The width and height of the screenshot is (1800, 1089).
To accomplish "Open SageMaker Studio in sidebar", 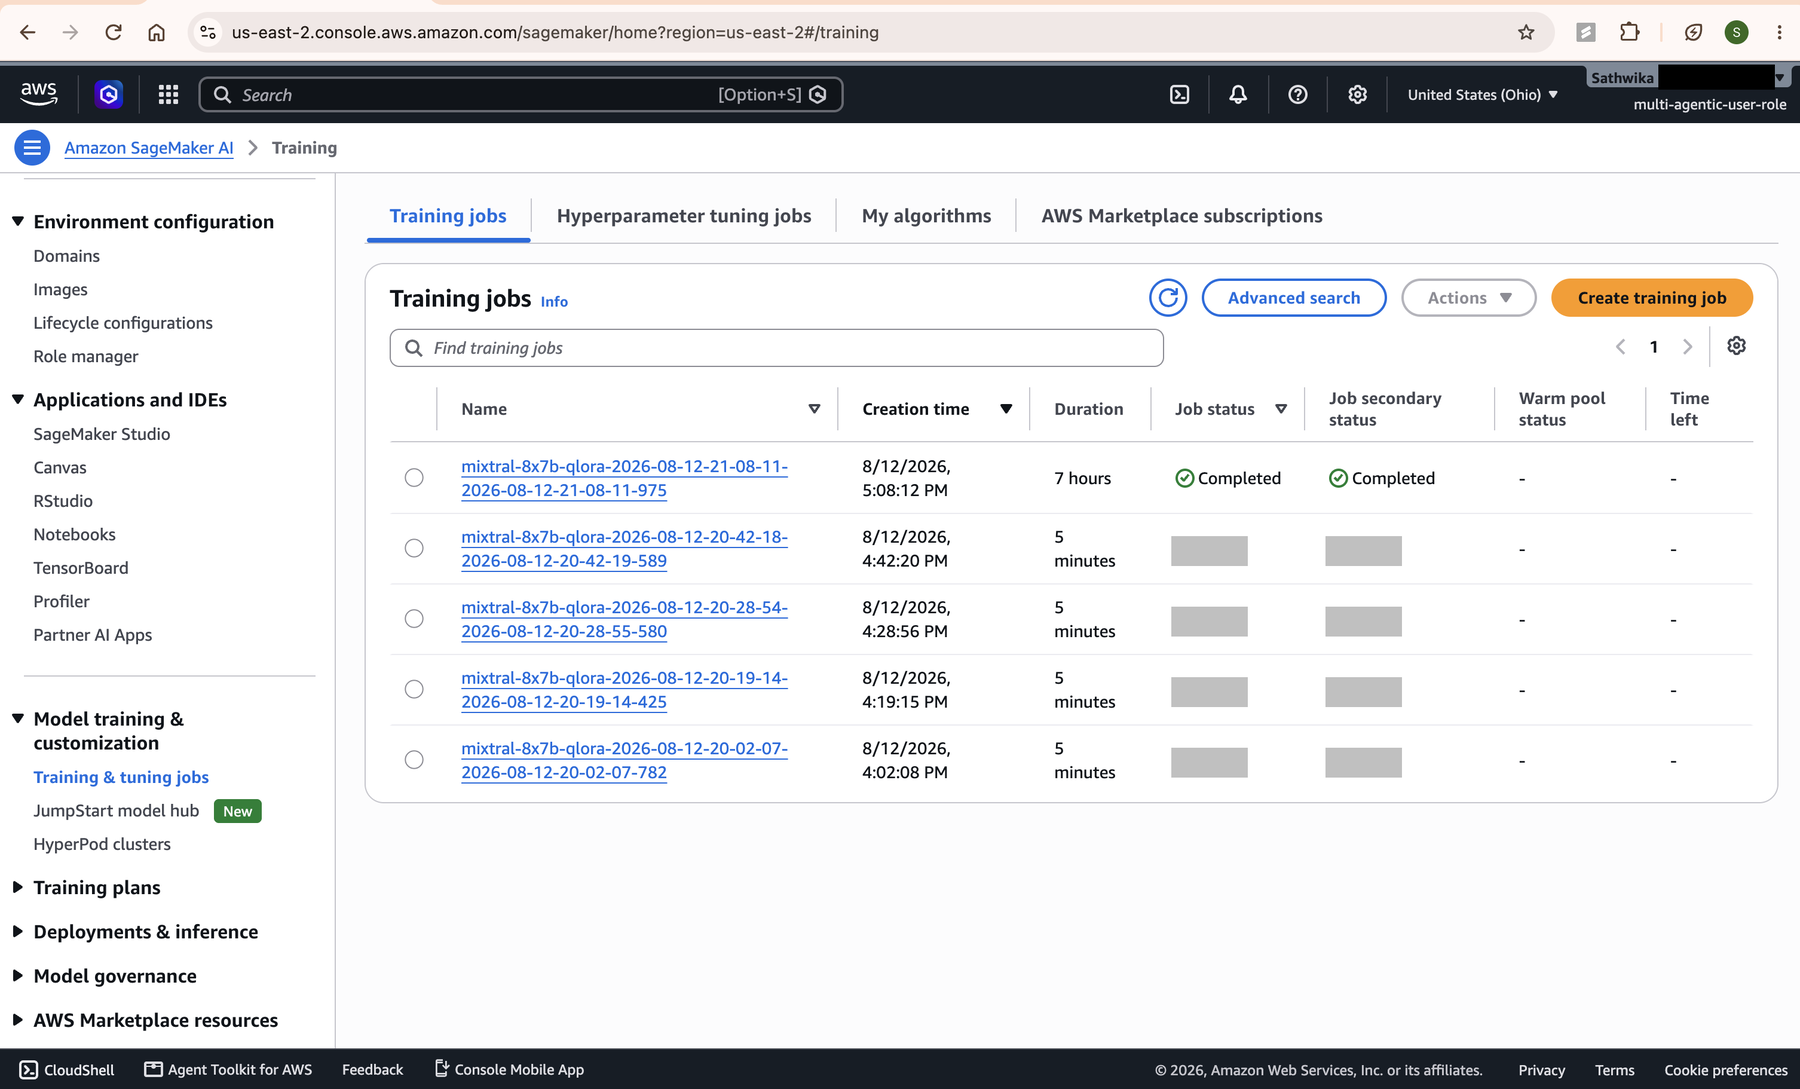I will pos(102,434).
